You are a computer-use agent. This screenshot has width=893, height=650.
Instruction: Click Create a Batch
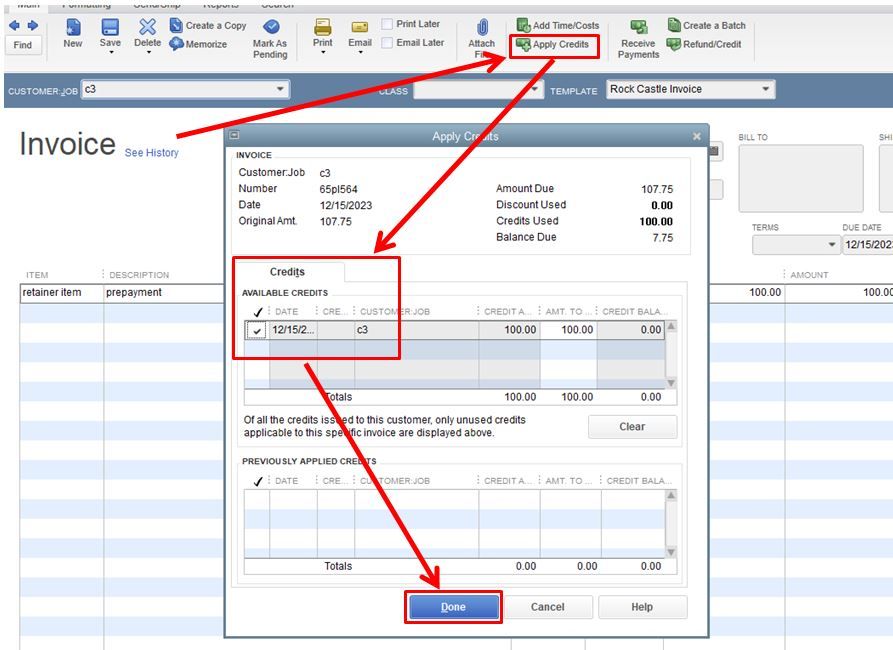click(707, 25)
